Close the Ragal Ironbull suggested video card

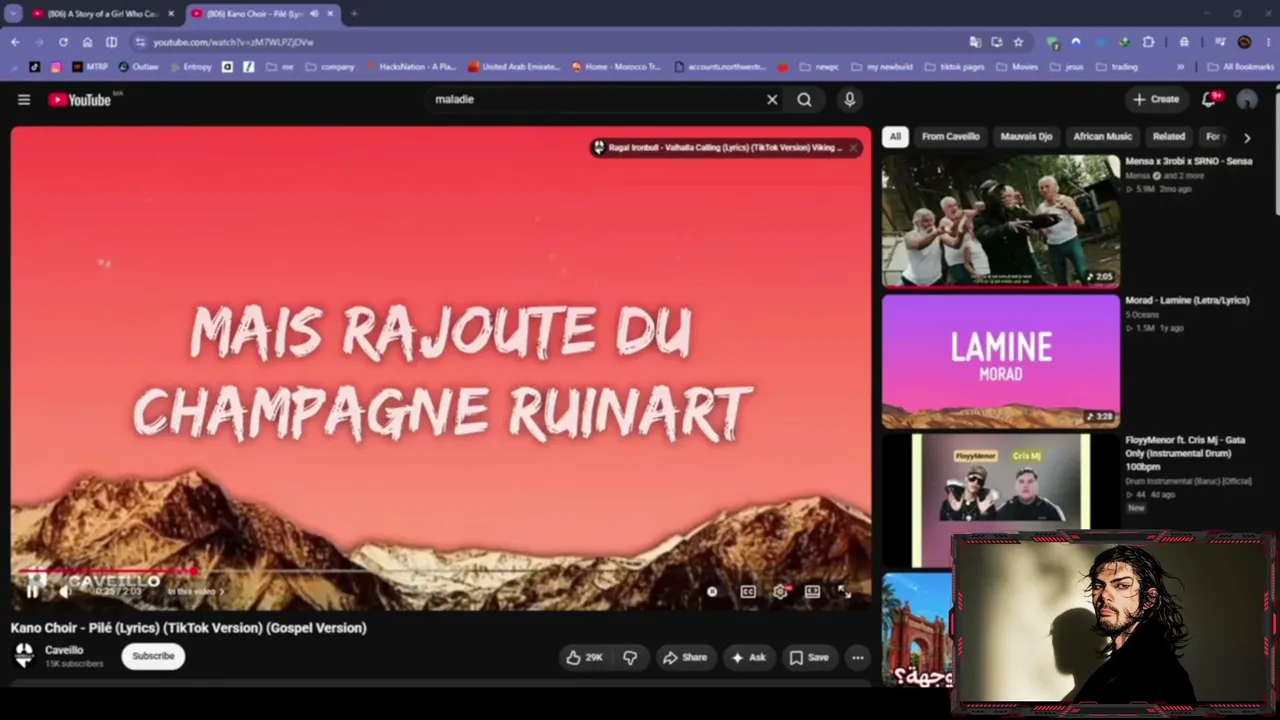pos(853,148)
